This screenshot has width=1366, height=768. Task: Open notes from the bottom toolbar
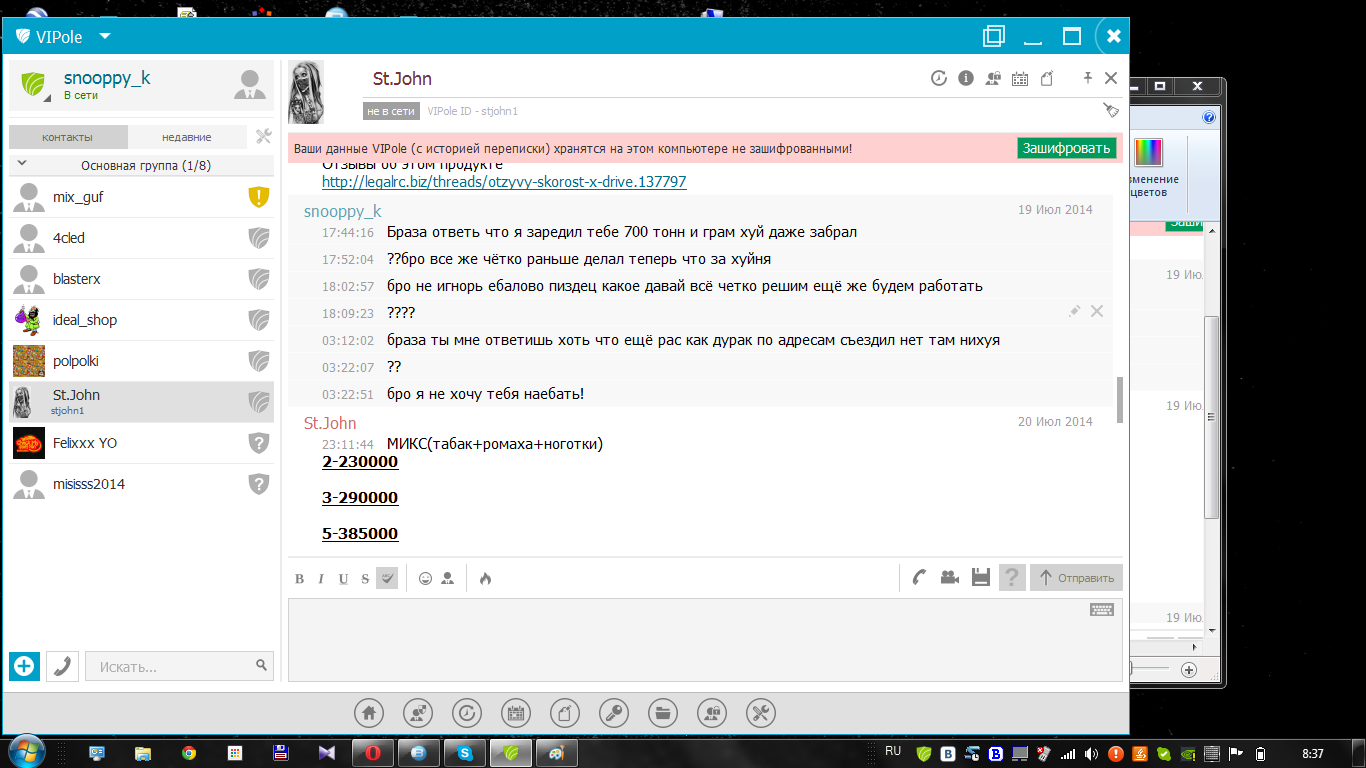click(x=565, y=713)
